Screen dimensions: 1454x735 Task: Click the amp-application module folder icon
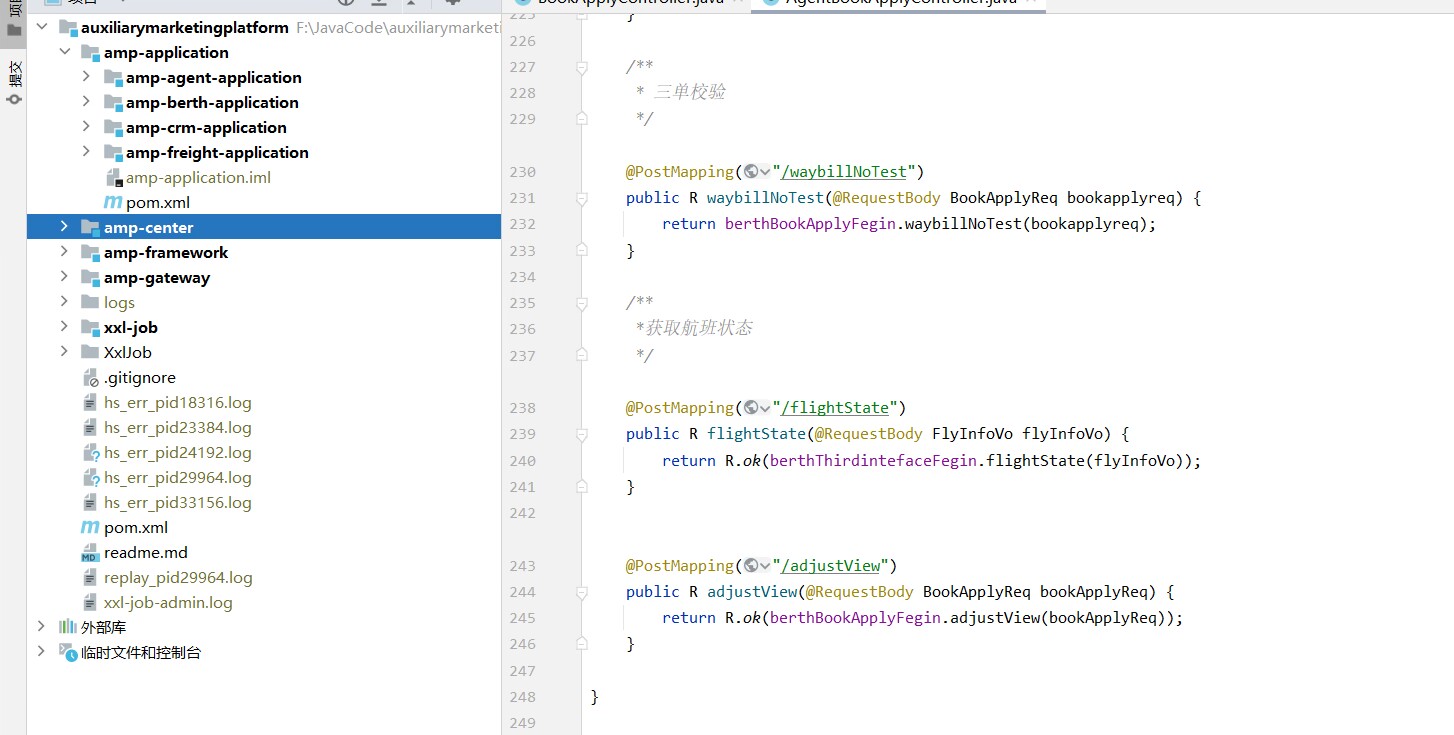click(x=90, y=53)
